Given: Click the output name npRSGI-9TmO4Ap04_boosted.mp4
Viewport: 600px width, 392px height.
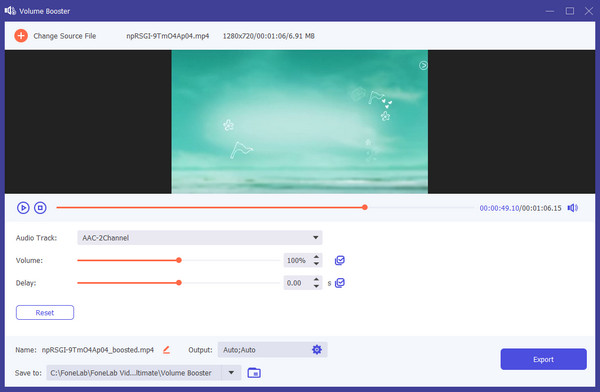Looking at the screenshot, I should click(98, 350).
